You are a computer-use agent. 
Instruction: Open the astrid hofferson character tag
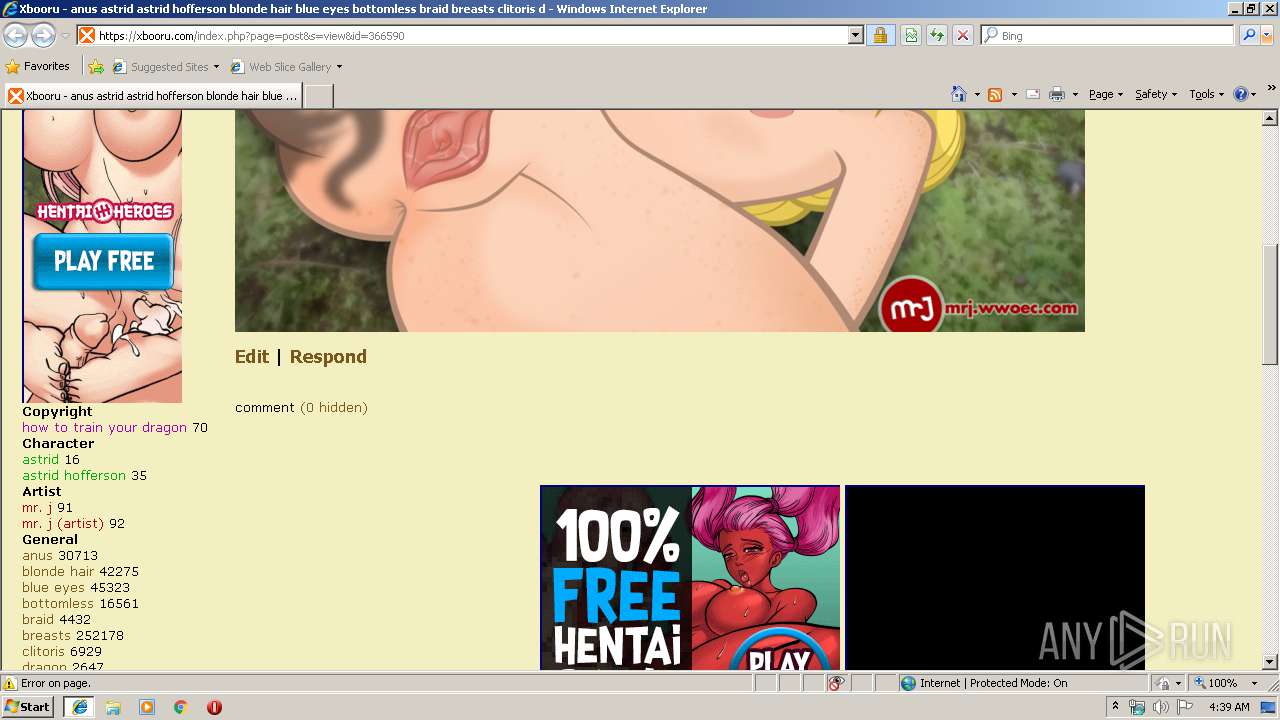[74, 476]
